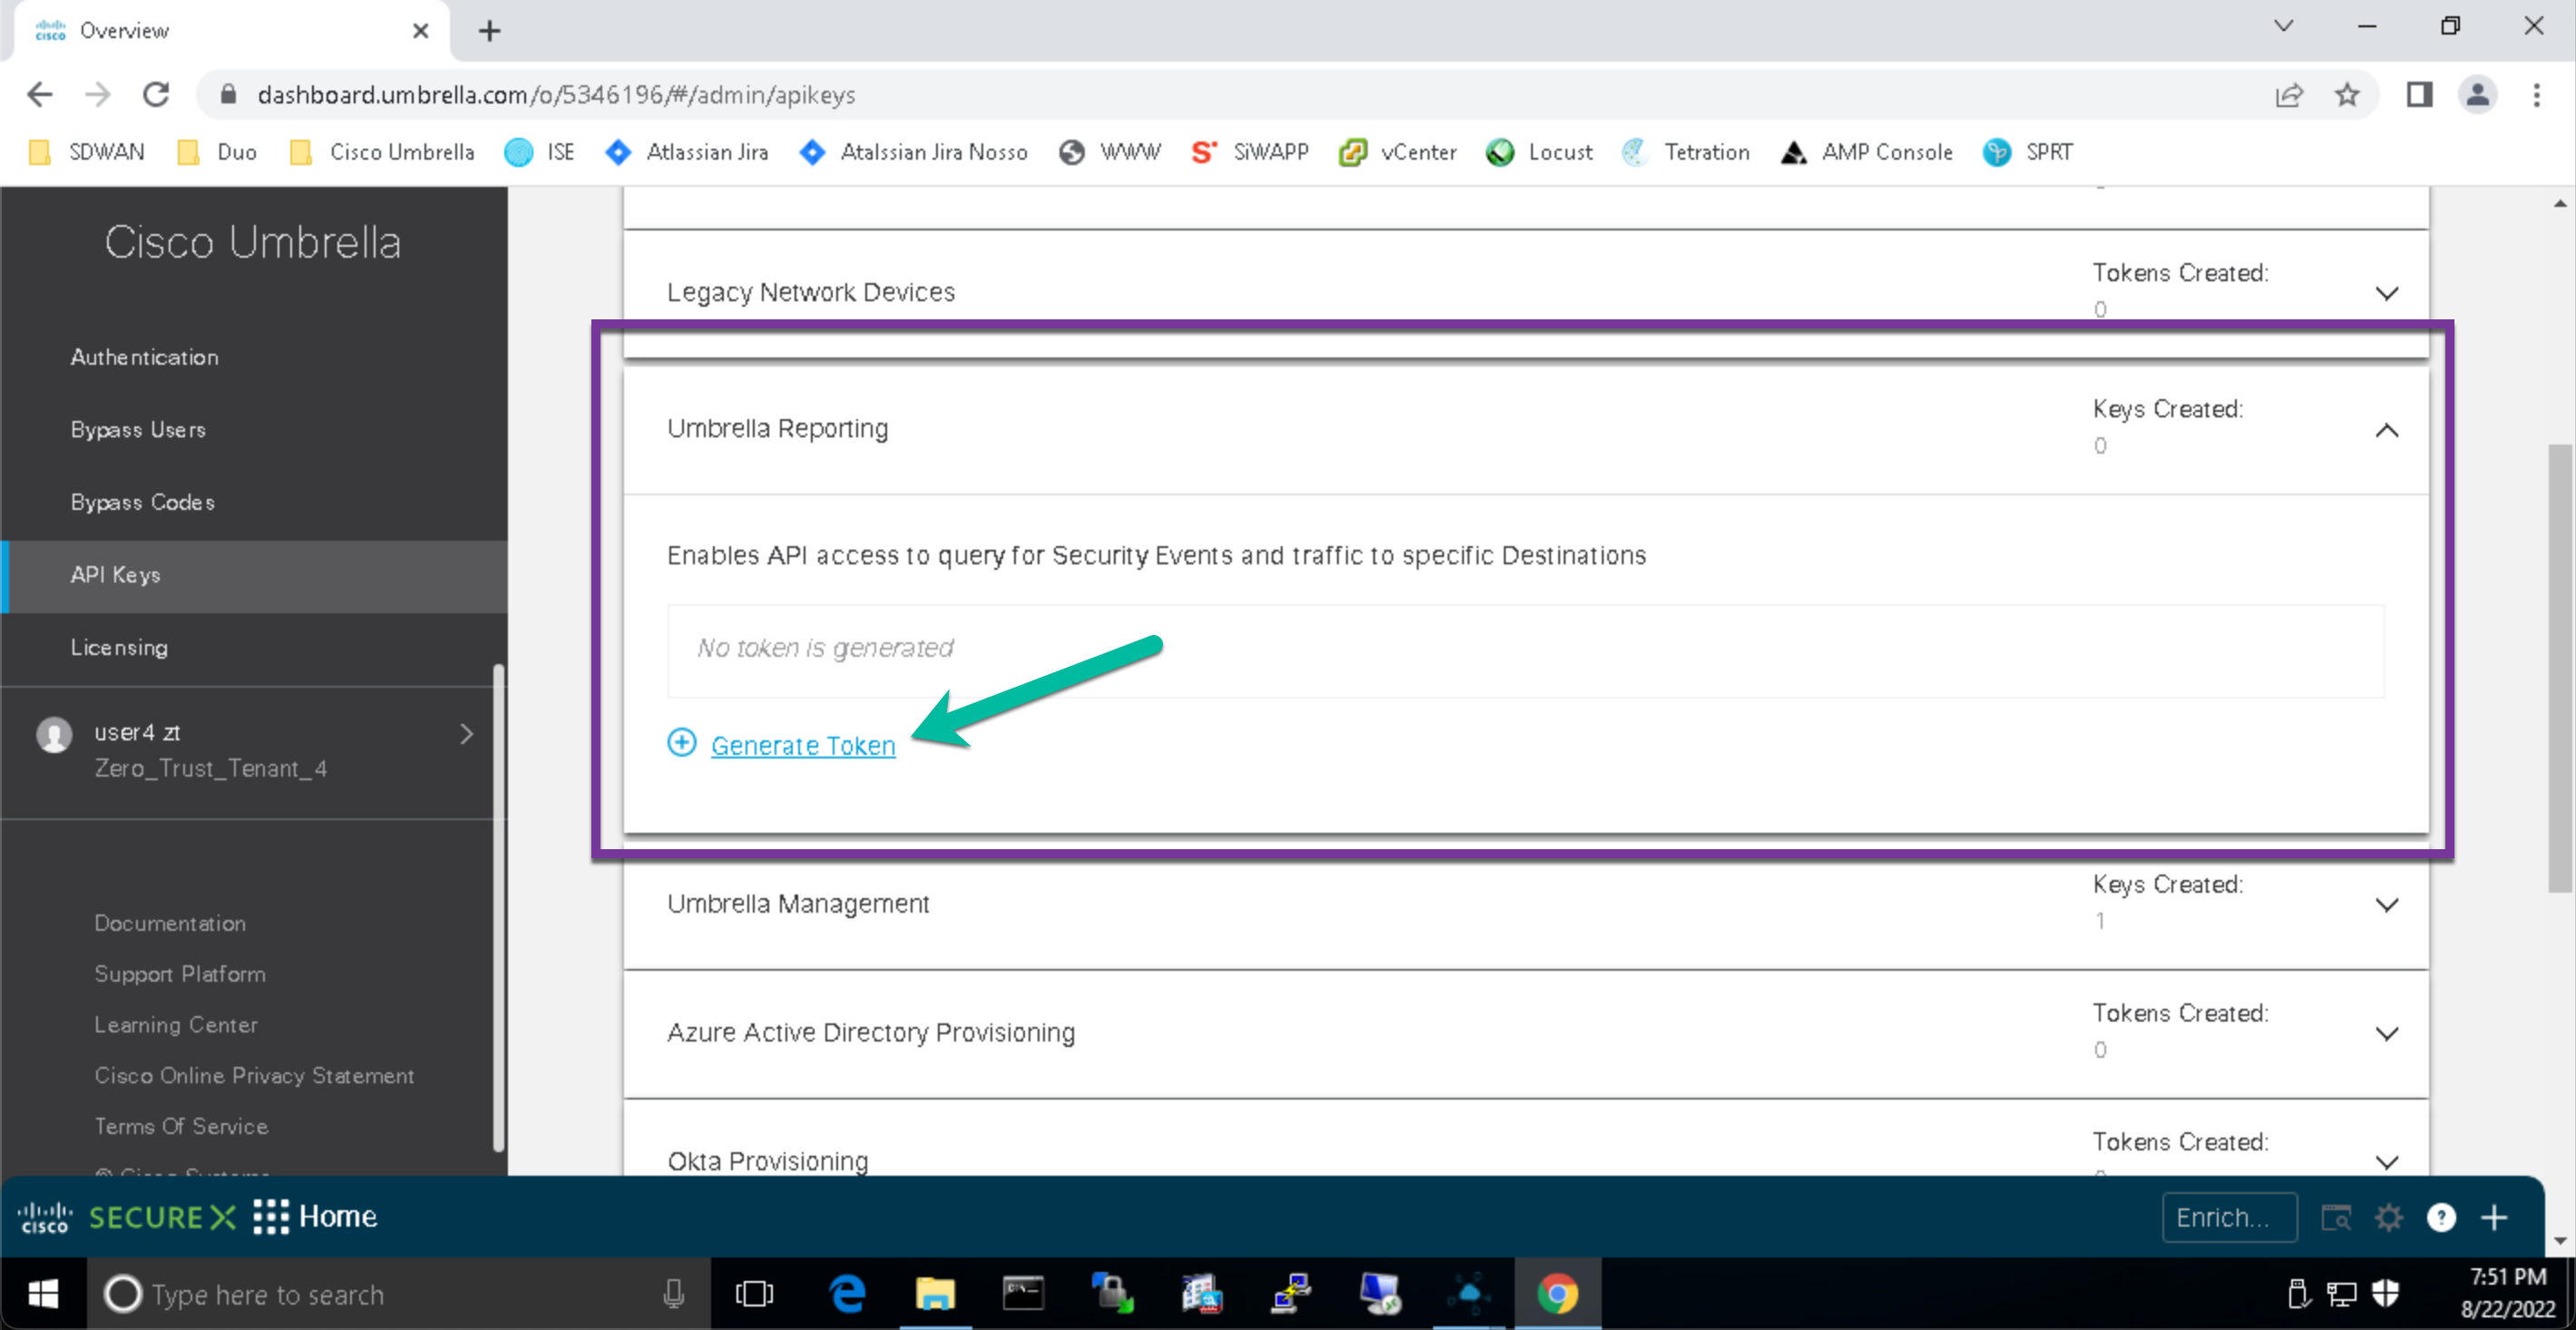The width and height of the screenshot is (2576, 1330).
Task: Select the Home grid icon in SecureX ribbon
Action: pos(272,1217)
